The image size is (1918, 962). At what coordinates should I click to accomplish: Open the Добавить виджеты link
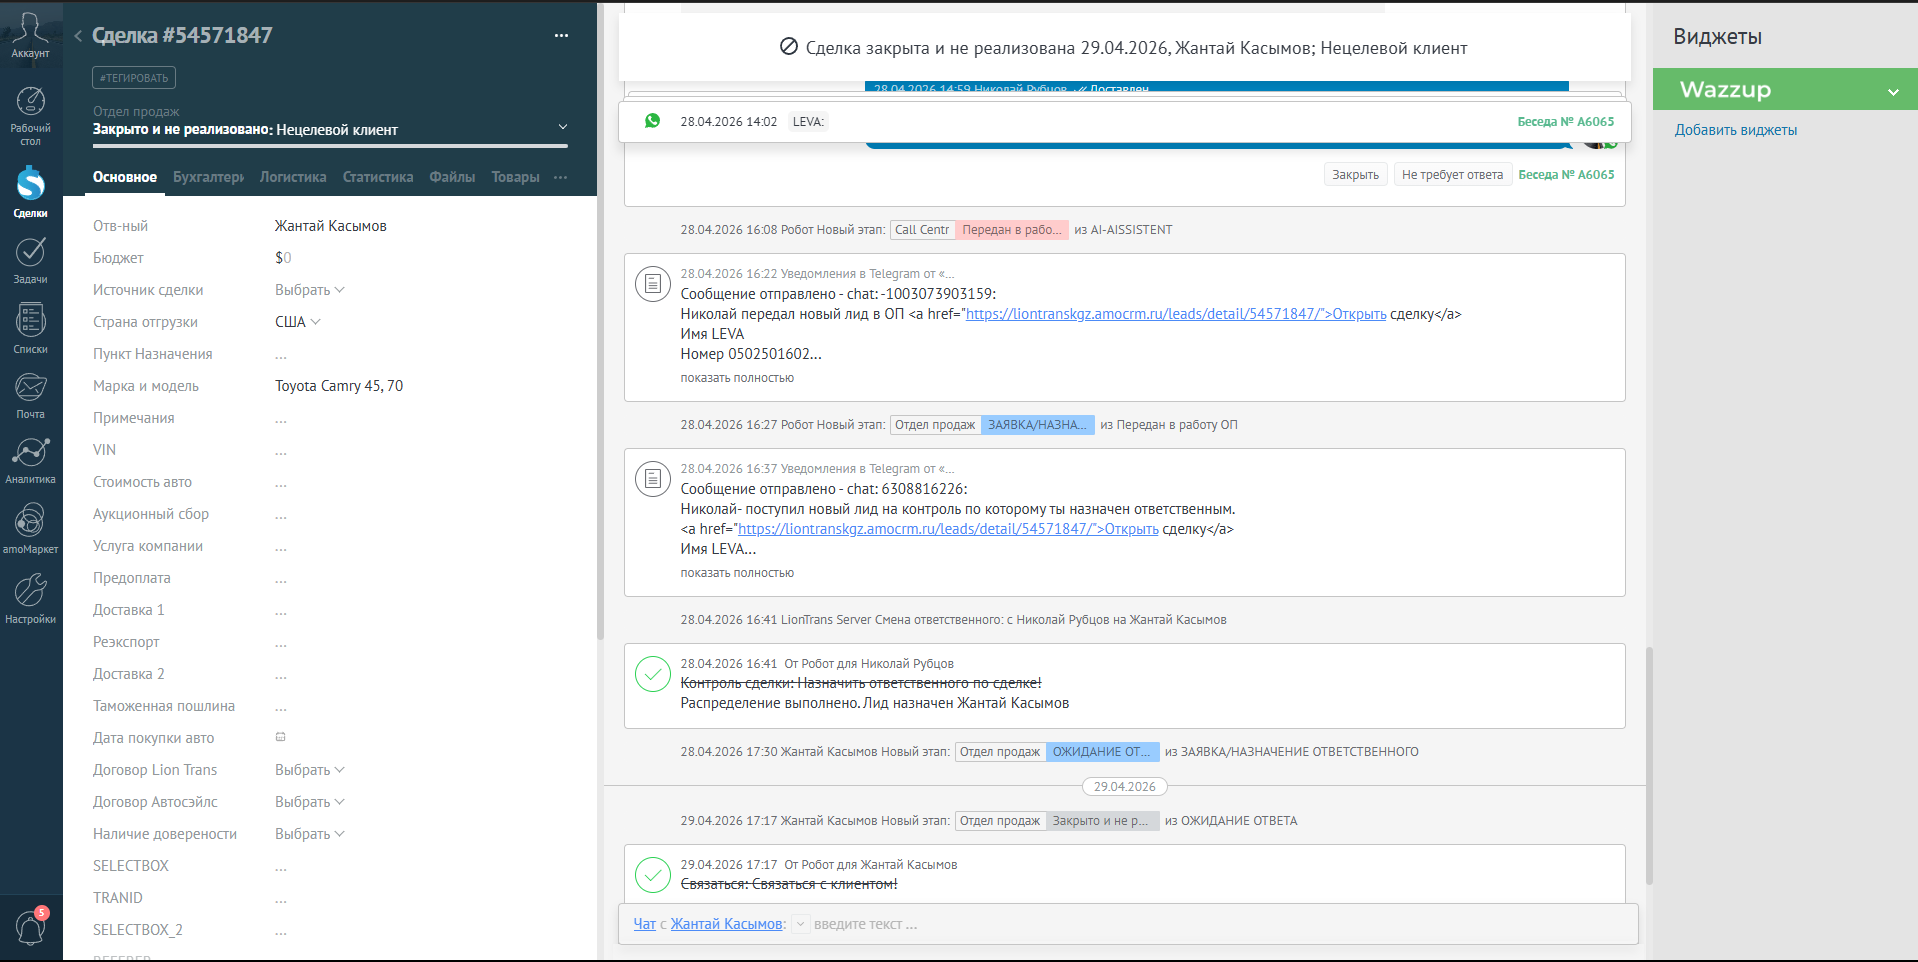click(x=1735, y=130)
